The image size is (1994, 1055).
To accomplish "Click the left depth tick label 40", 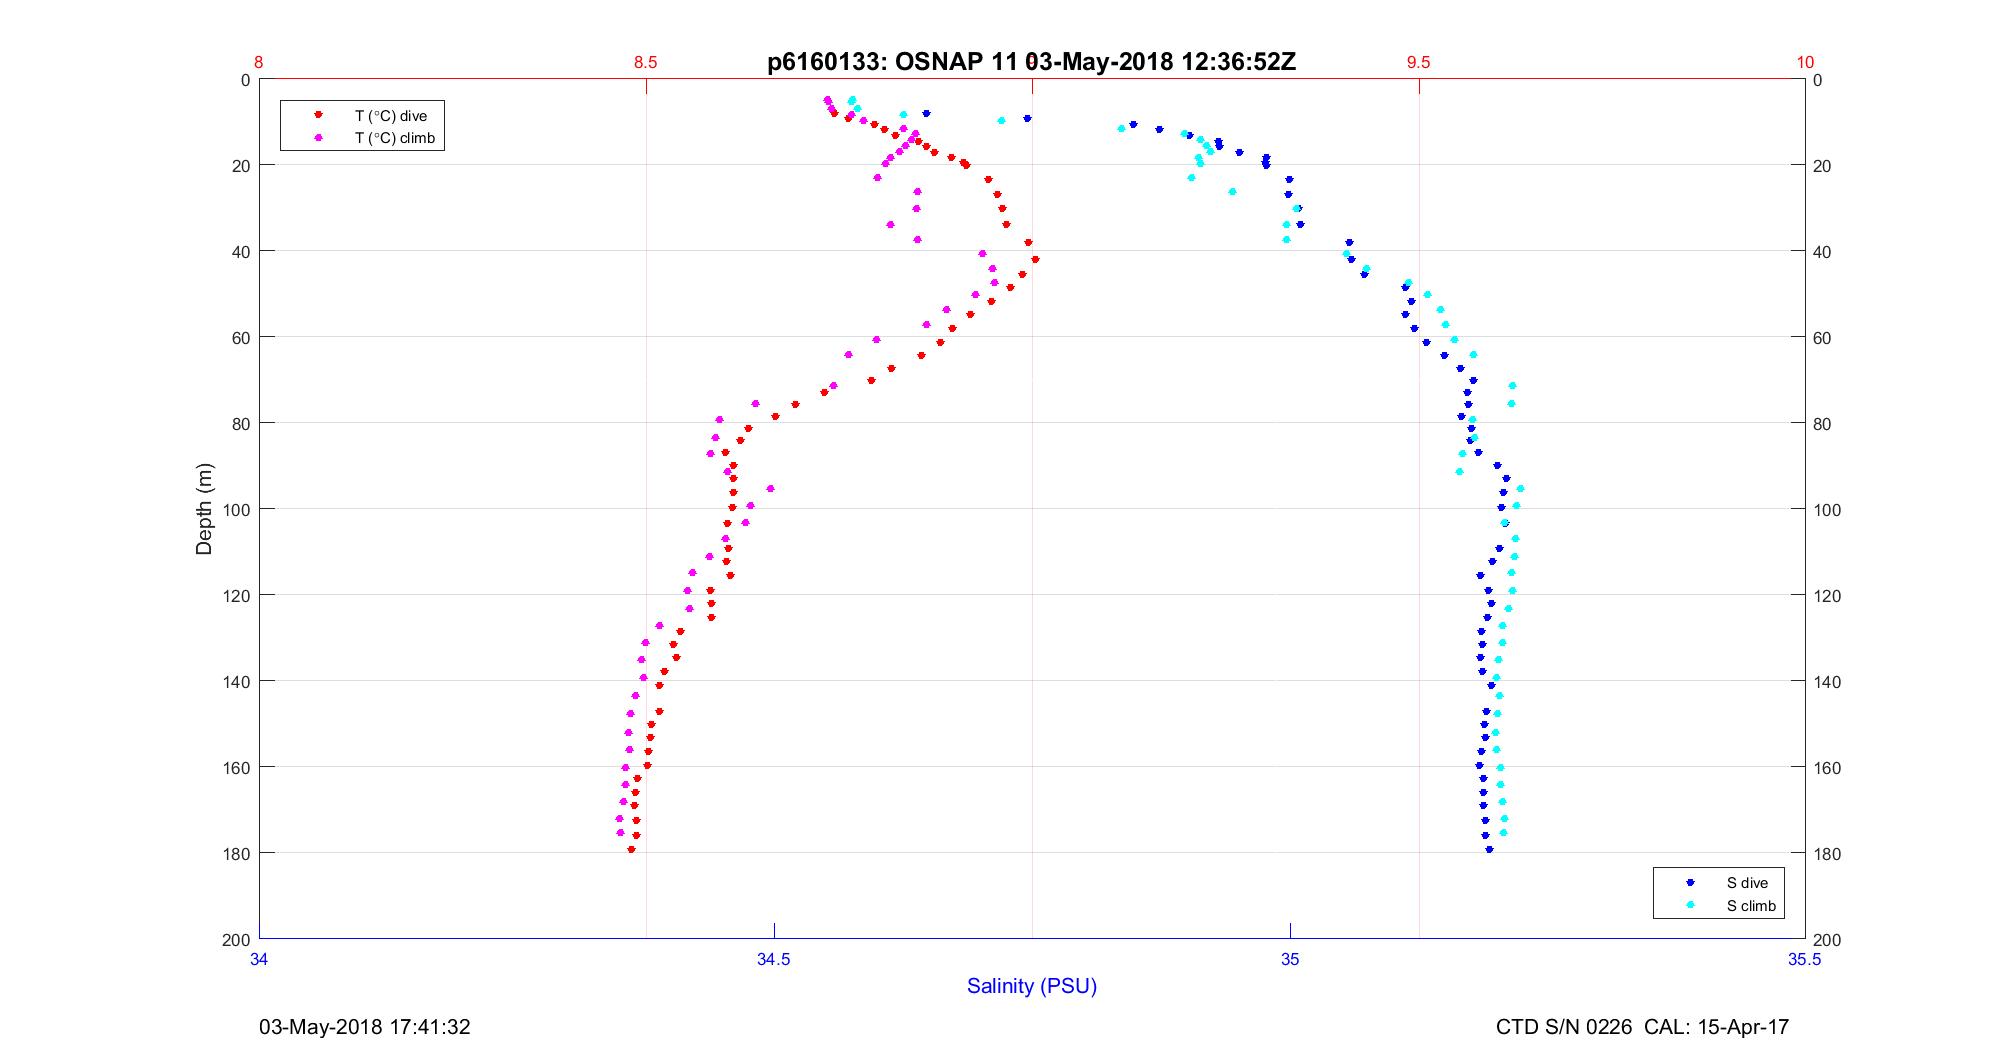I will 240,251.
